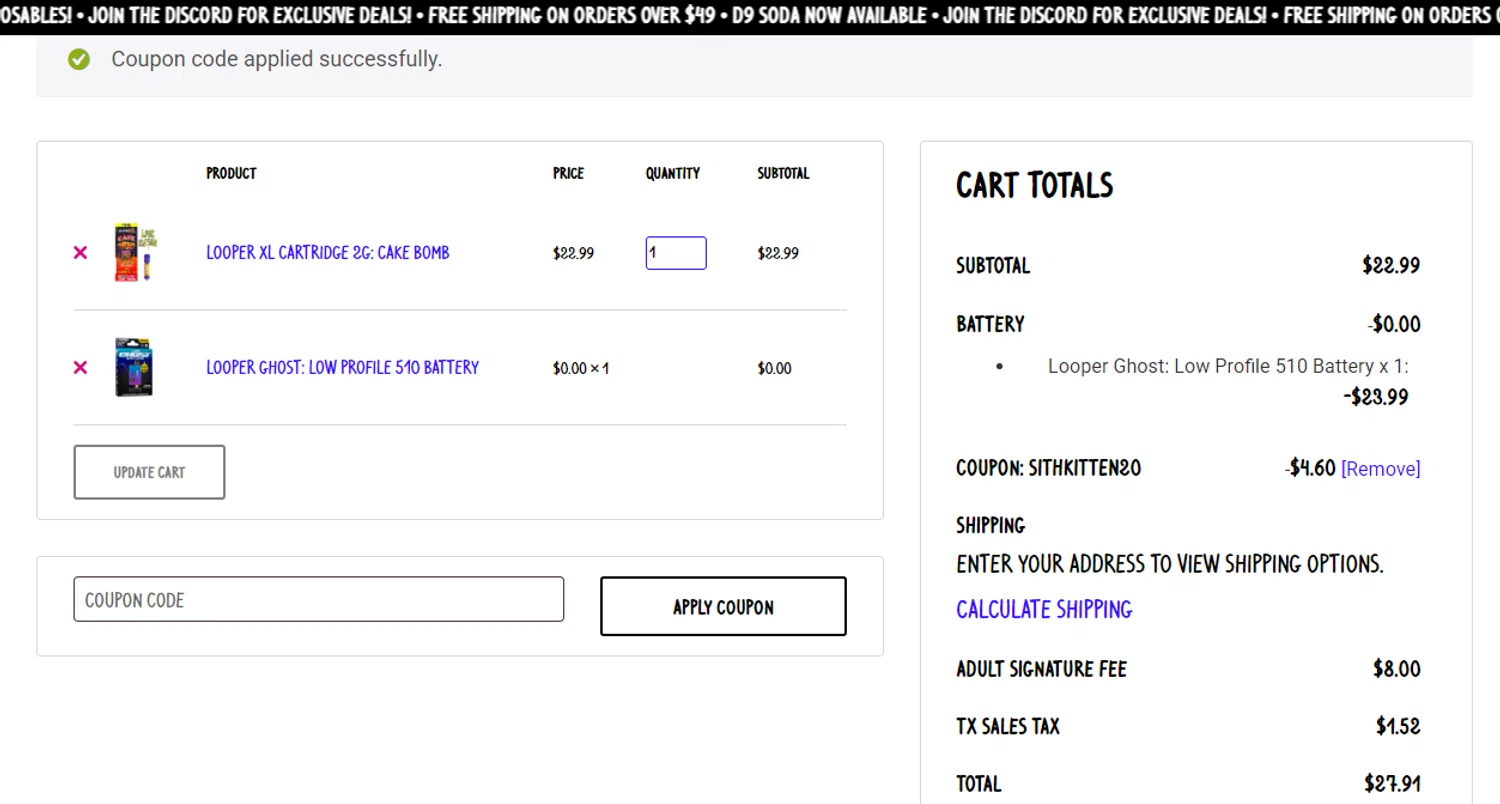Open Looper XL Cartridge 2G: Cake Bomb link

[328, 253]
